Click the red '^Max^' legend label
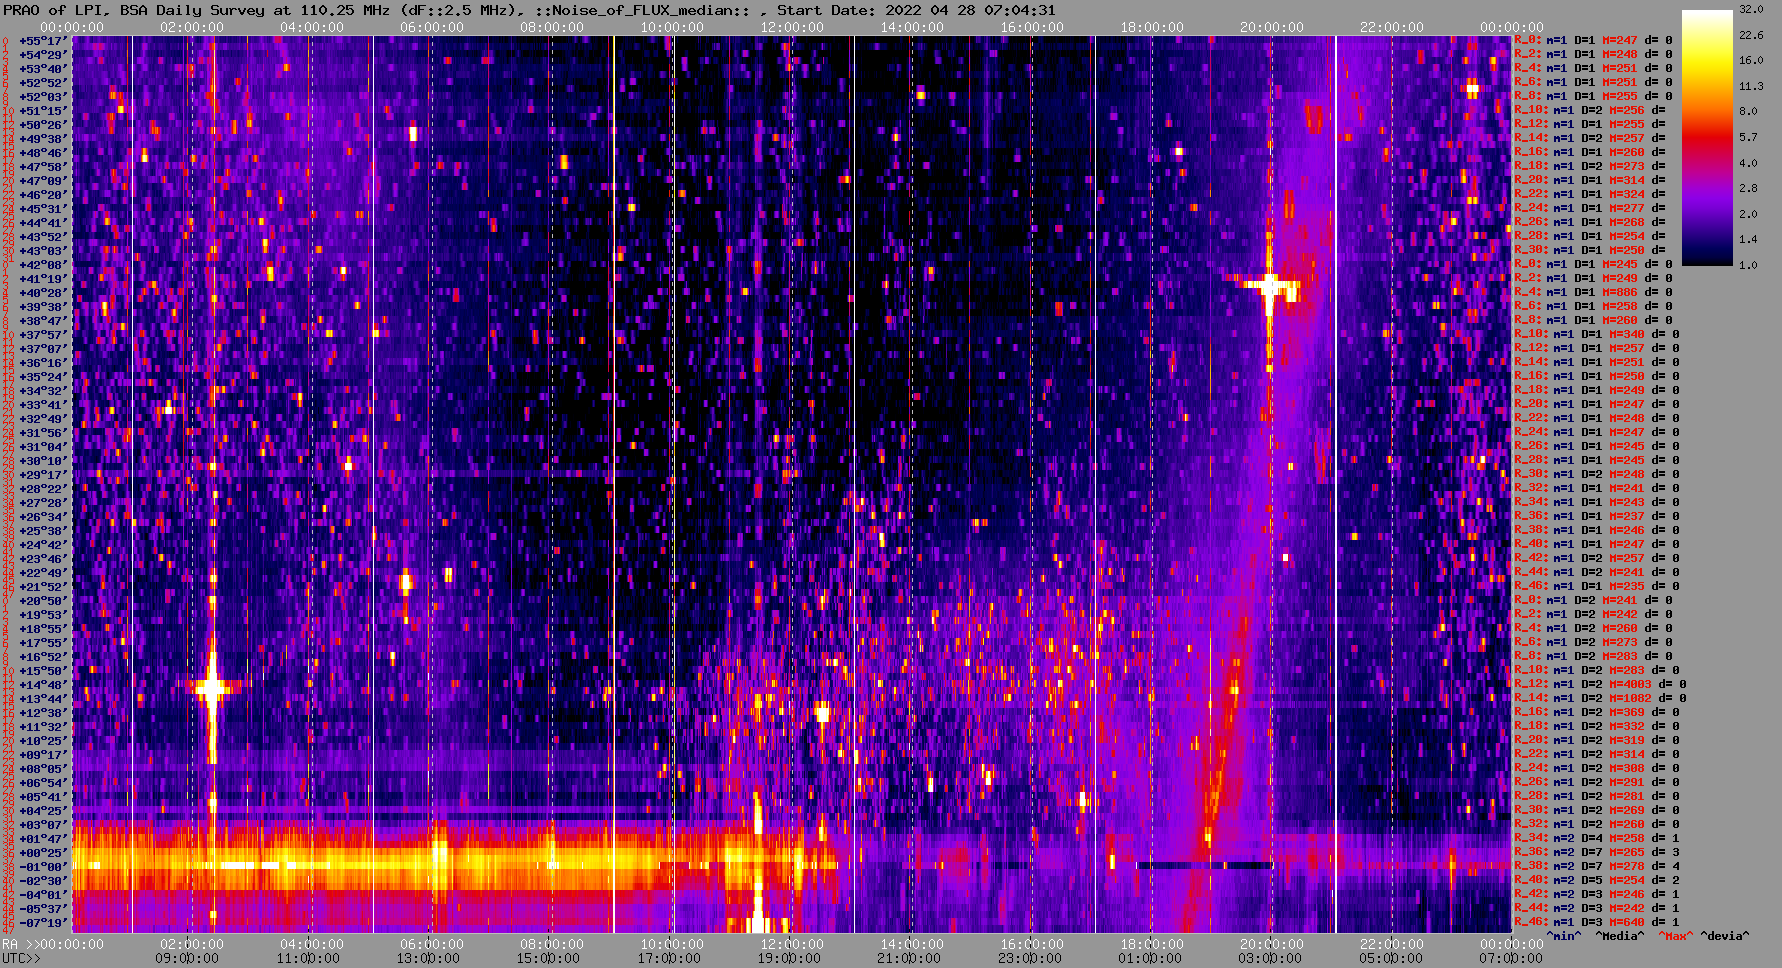1782x968 pixels. tap(1675, 936)
